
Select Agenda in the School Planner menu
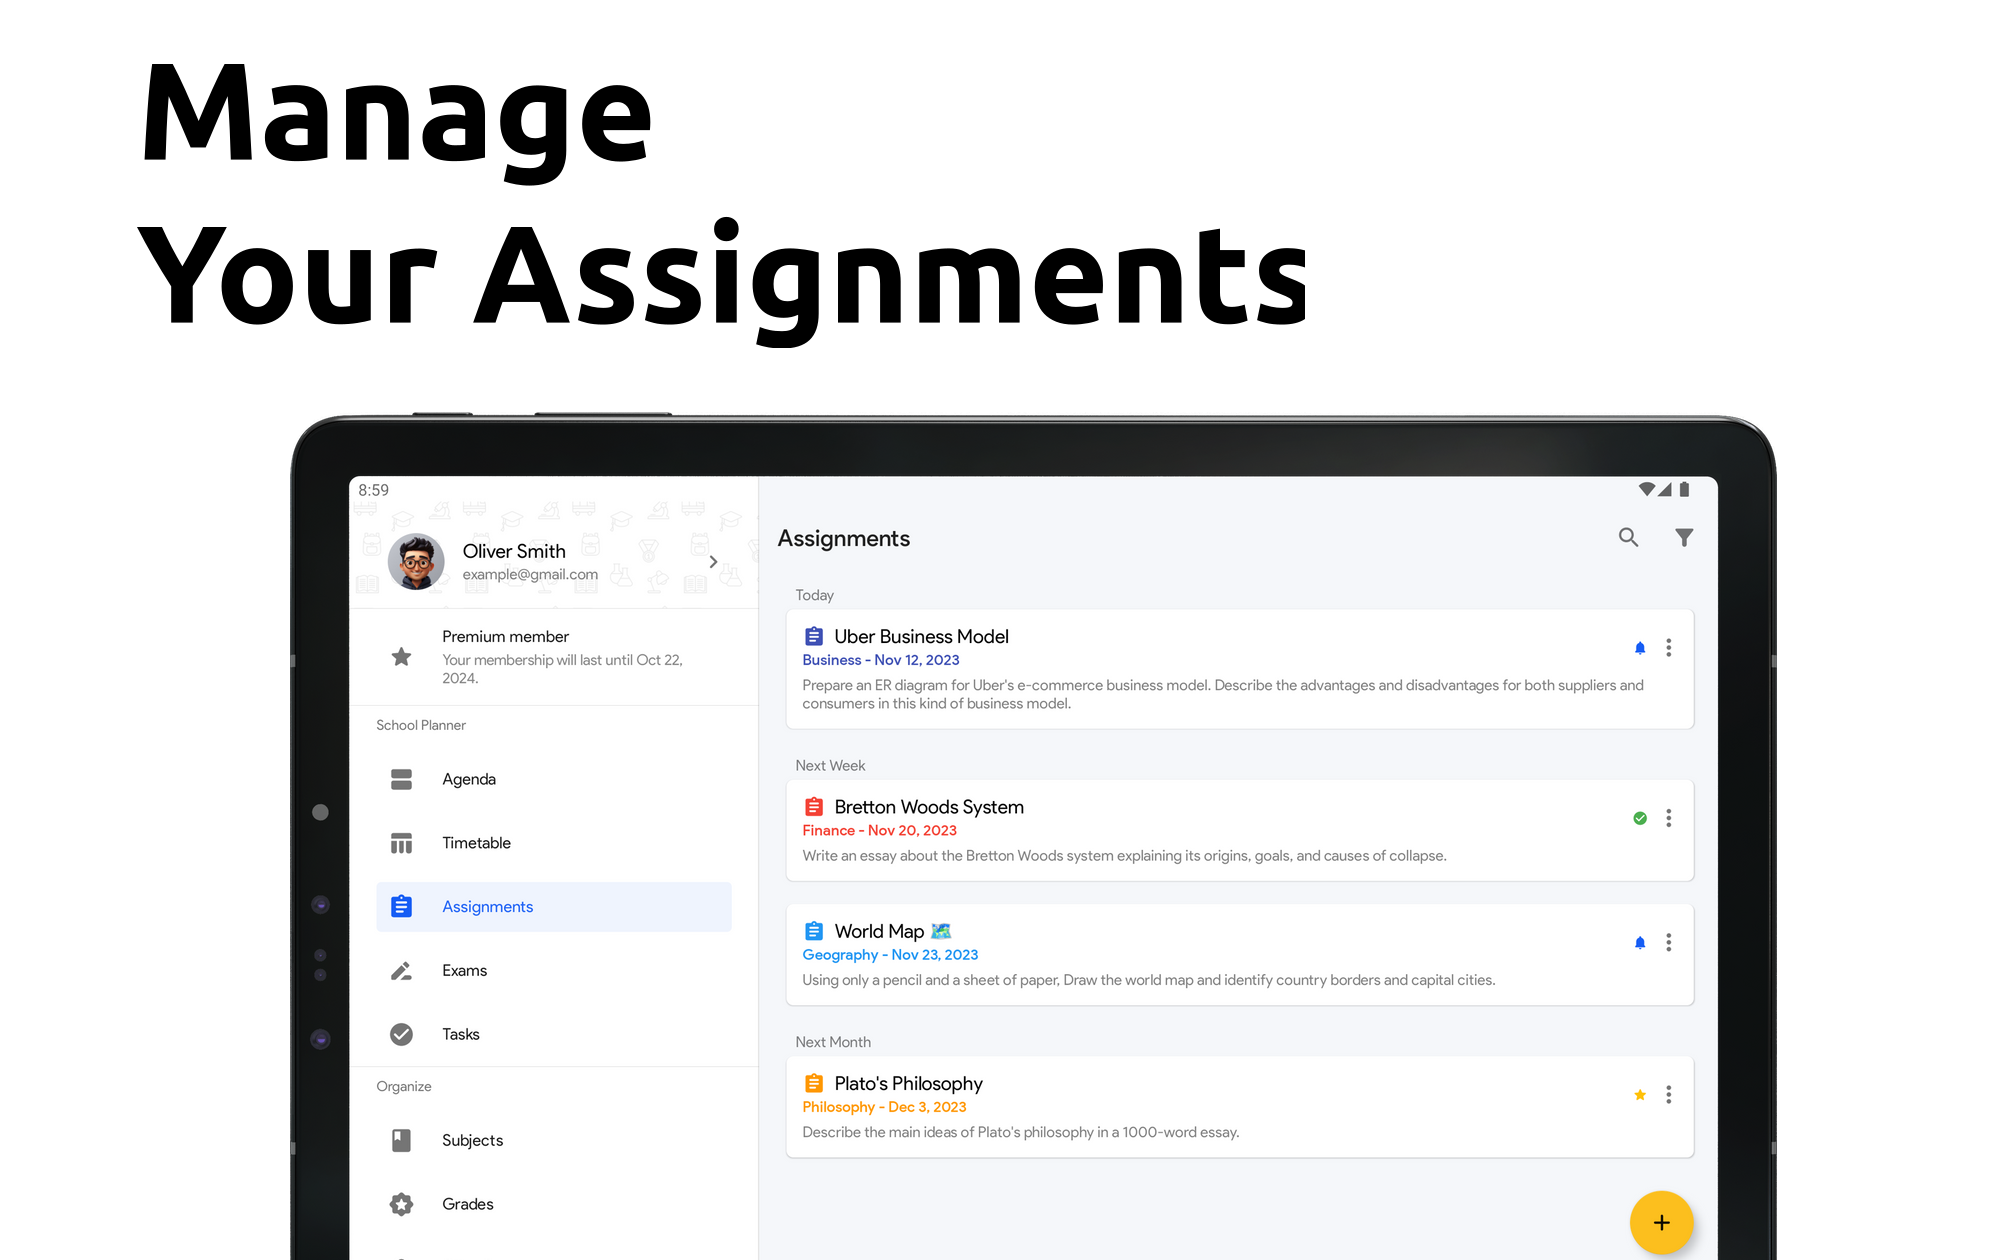click(468, 779)
